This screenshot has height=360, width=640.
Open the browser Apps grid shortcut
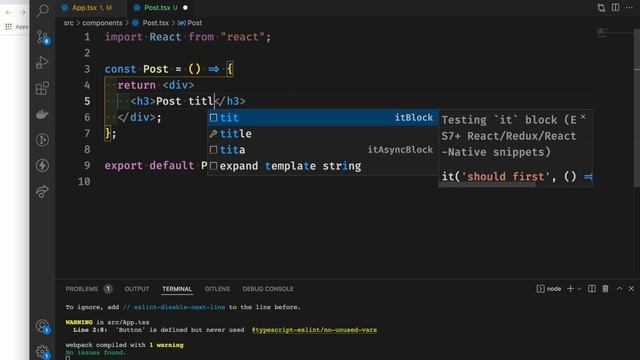[8, 27]
